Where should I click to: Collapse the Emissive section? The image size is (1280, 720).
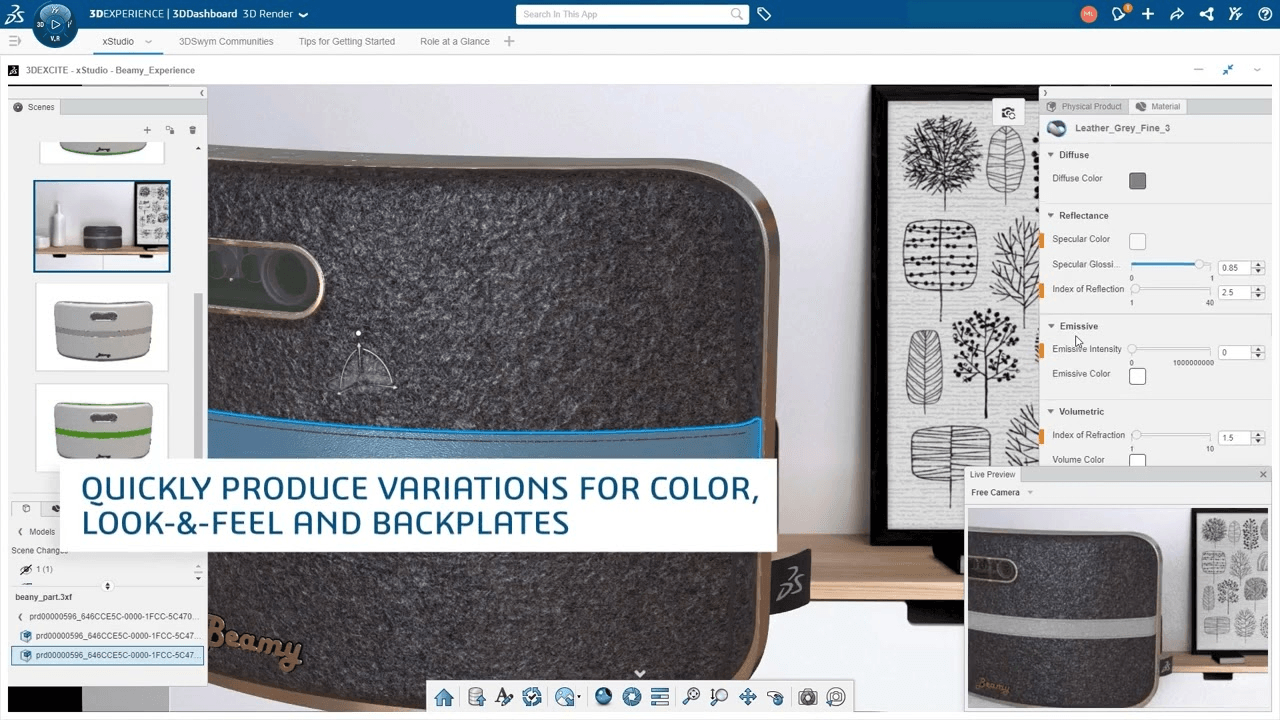1050,326
